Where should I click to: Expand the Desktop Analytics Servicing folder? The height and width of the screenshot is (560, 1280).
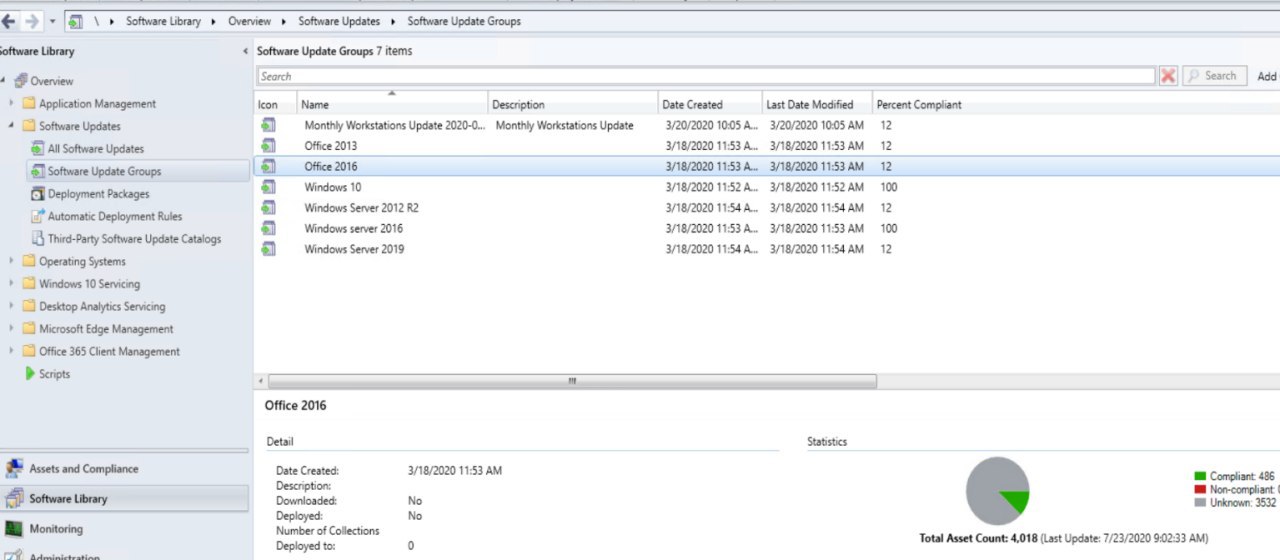coord(11,306)
